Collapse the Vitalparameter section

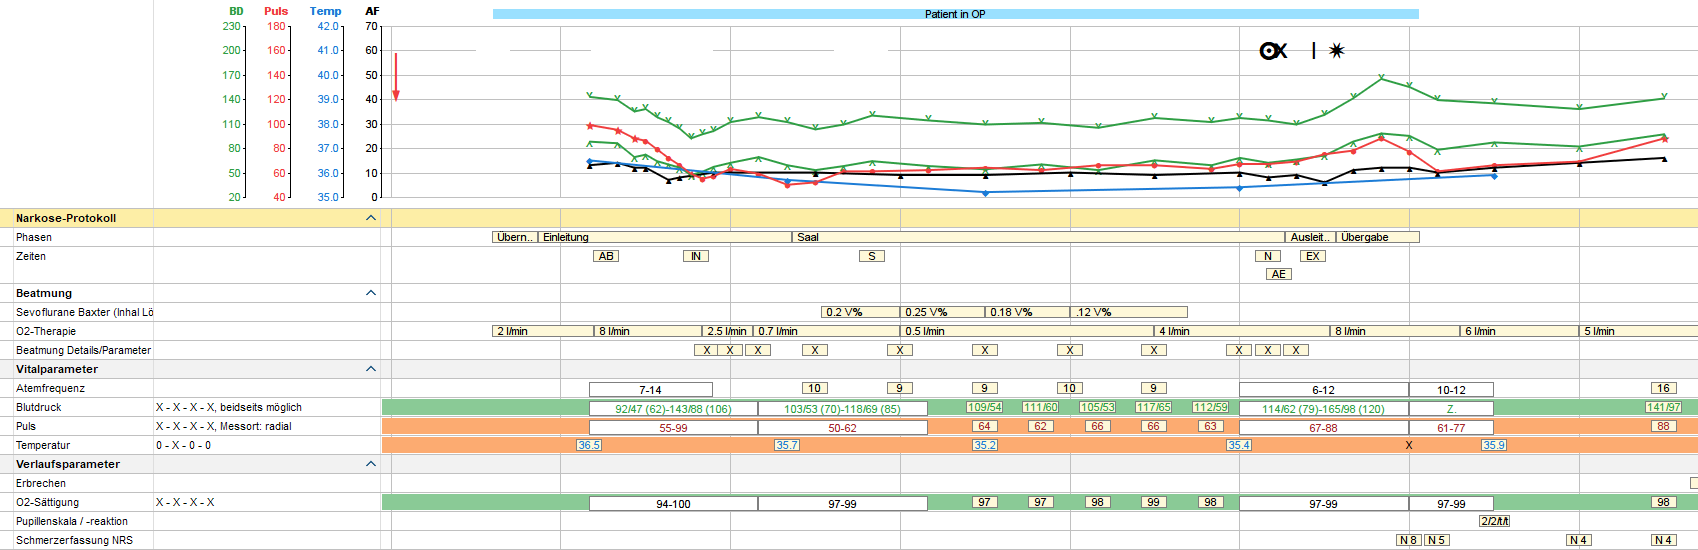[x=371, y=369]
